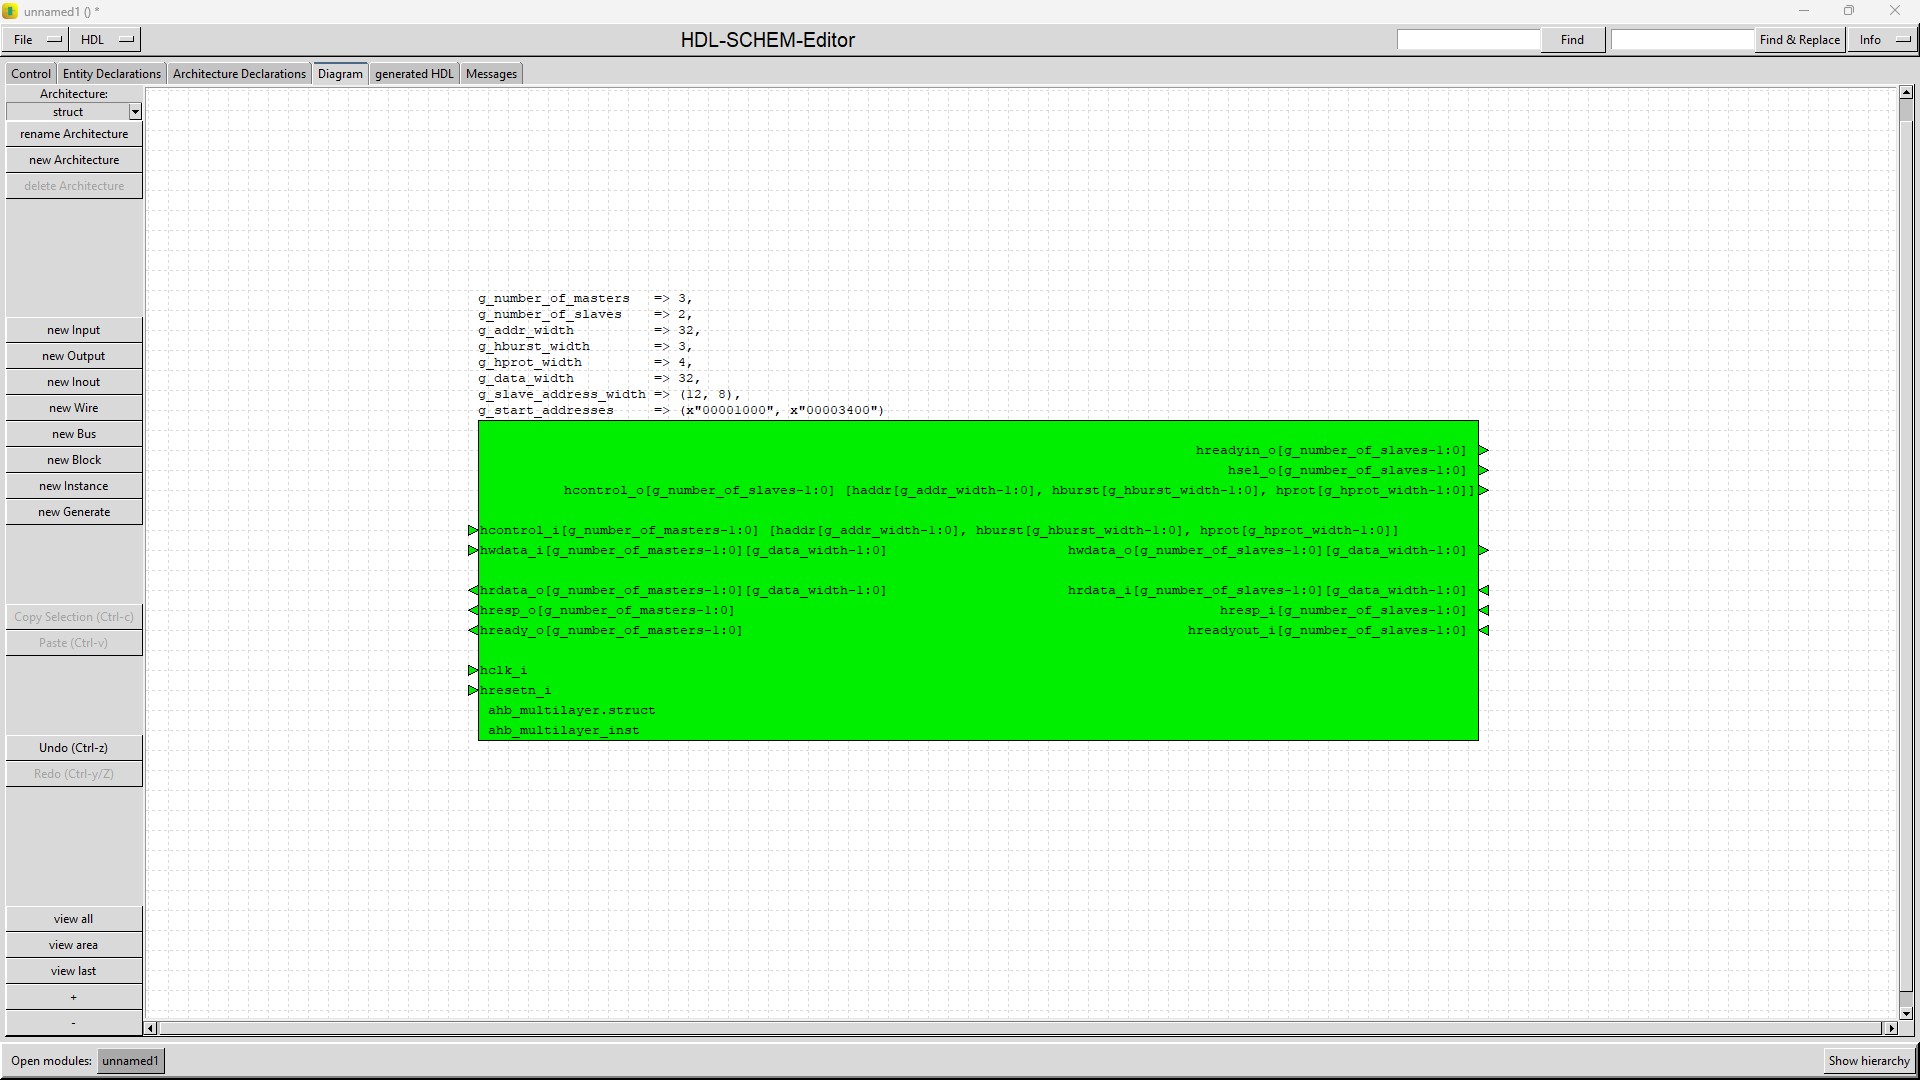This screenshot has height=1080, width=1920.
Task: Click the zoom out minus button
Action: 74,1023
